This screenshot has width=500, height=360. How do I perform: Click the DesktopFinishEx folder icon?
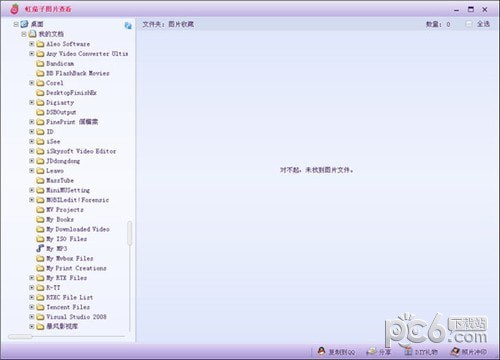pyautogui.click(x=40, y=93)
